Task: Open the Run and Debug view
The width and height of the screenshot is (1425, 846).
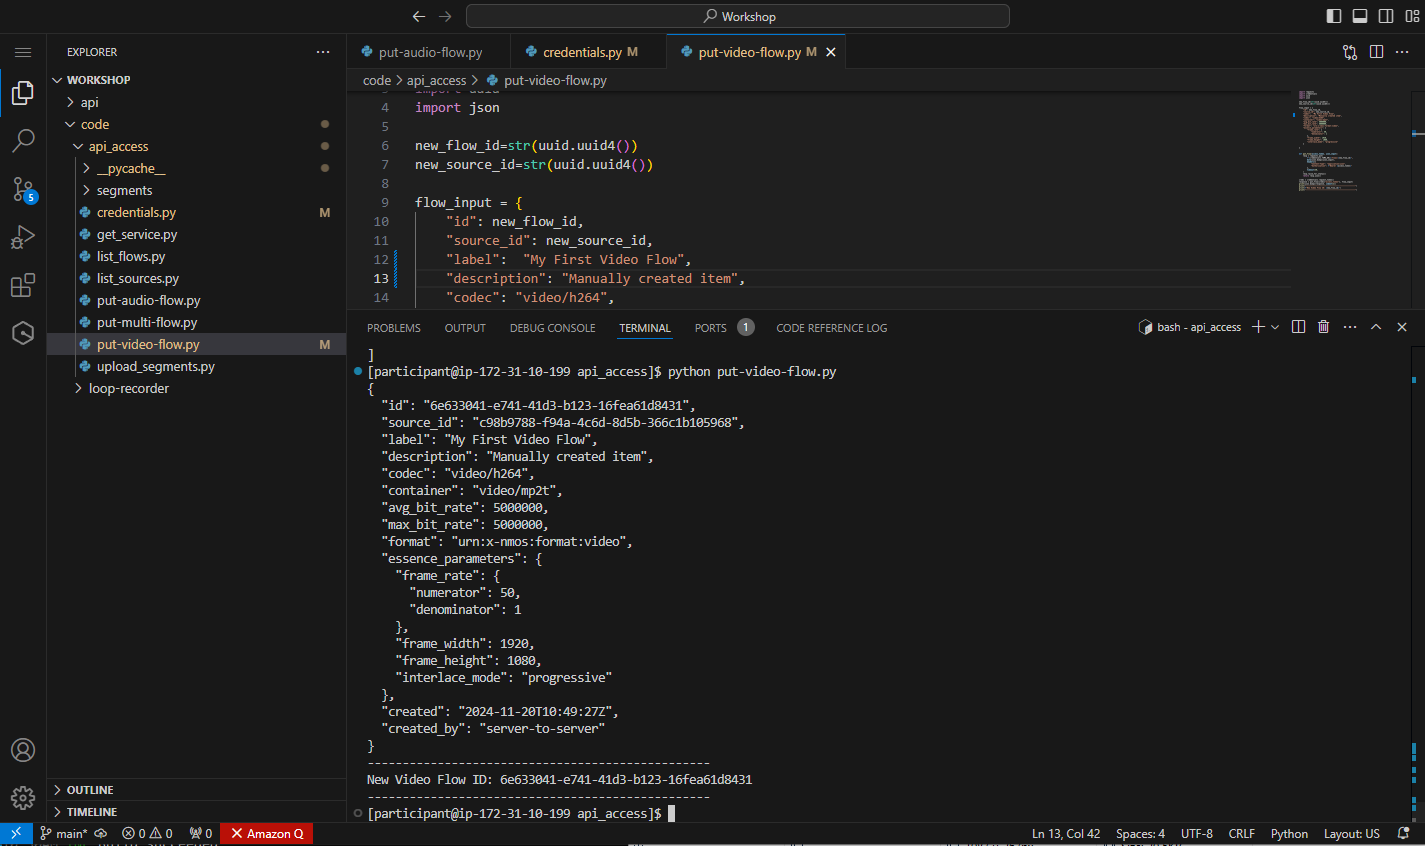Action: click(23, 237)
